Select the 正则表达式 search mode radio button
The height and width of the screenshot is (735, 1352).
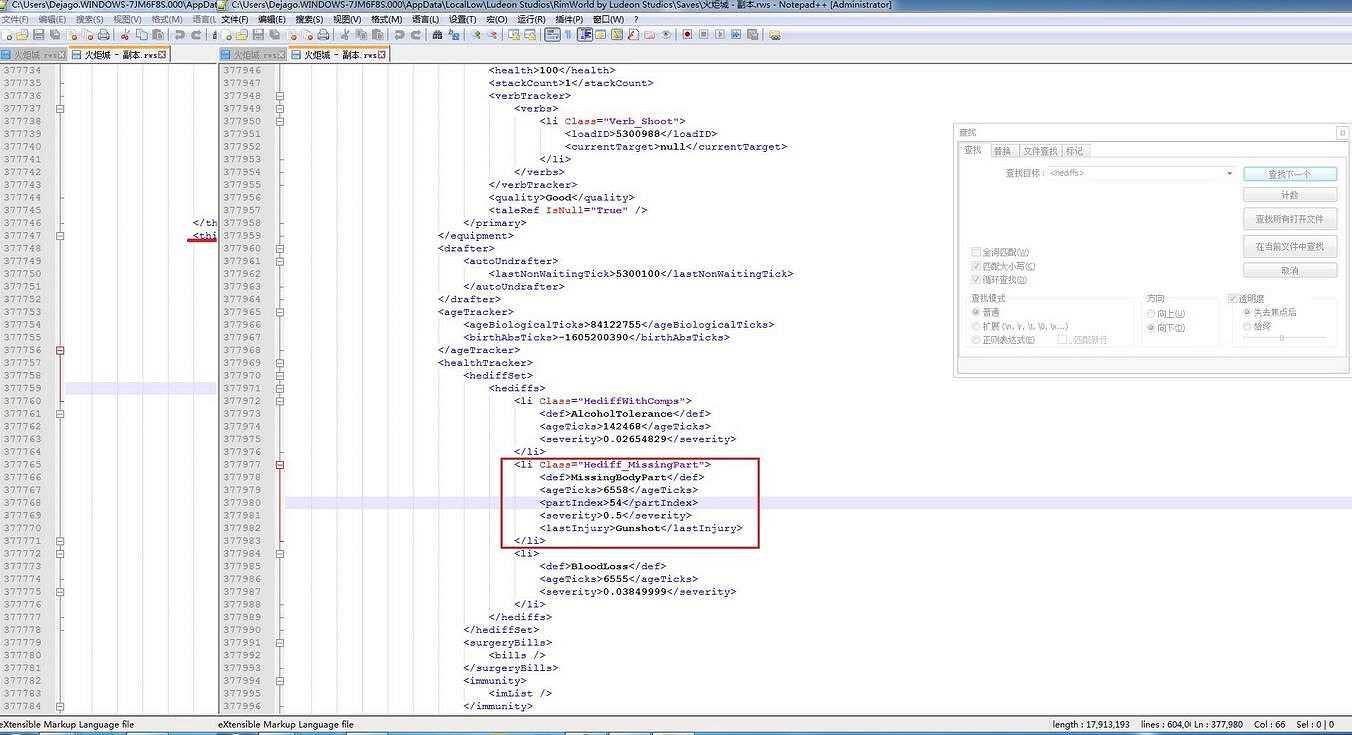(976, 340)
